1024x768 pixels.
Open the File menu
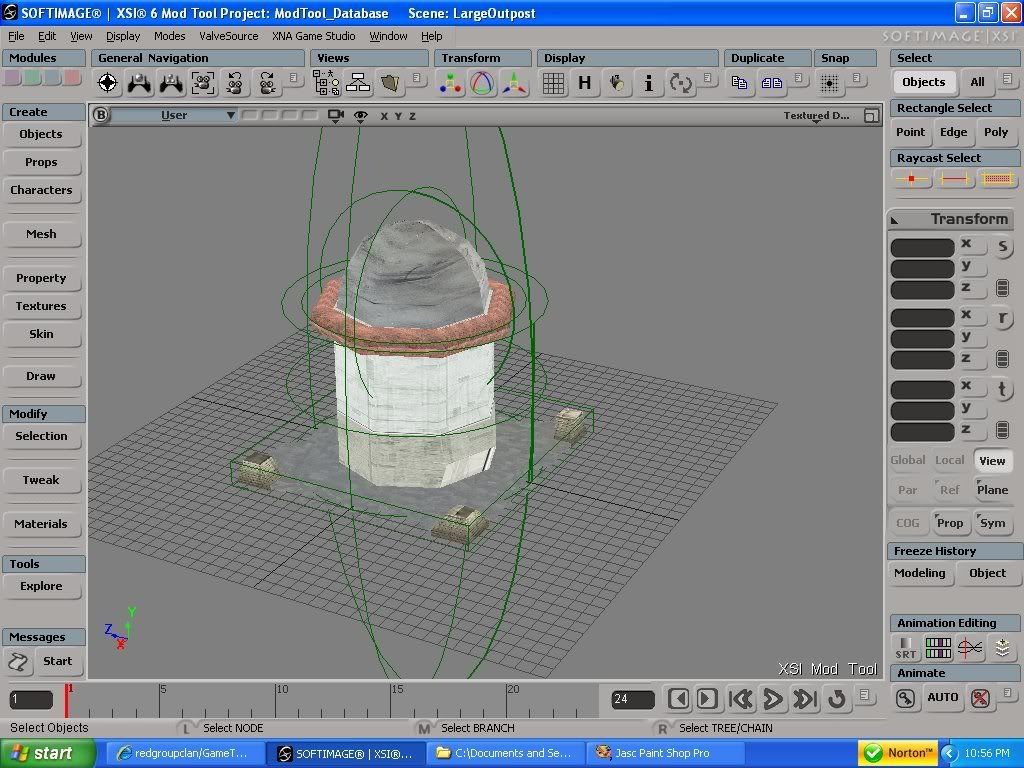(16, 36)
